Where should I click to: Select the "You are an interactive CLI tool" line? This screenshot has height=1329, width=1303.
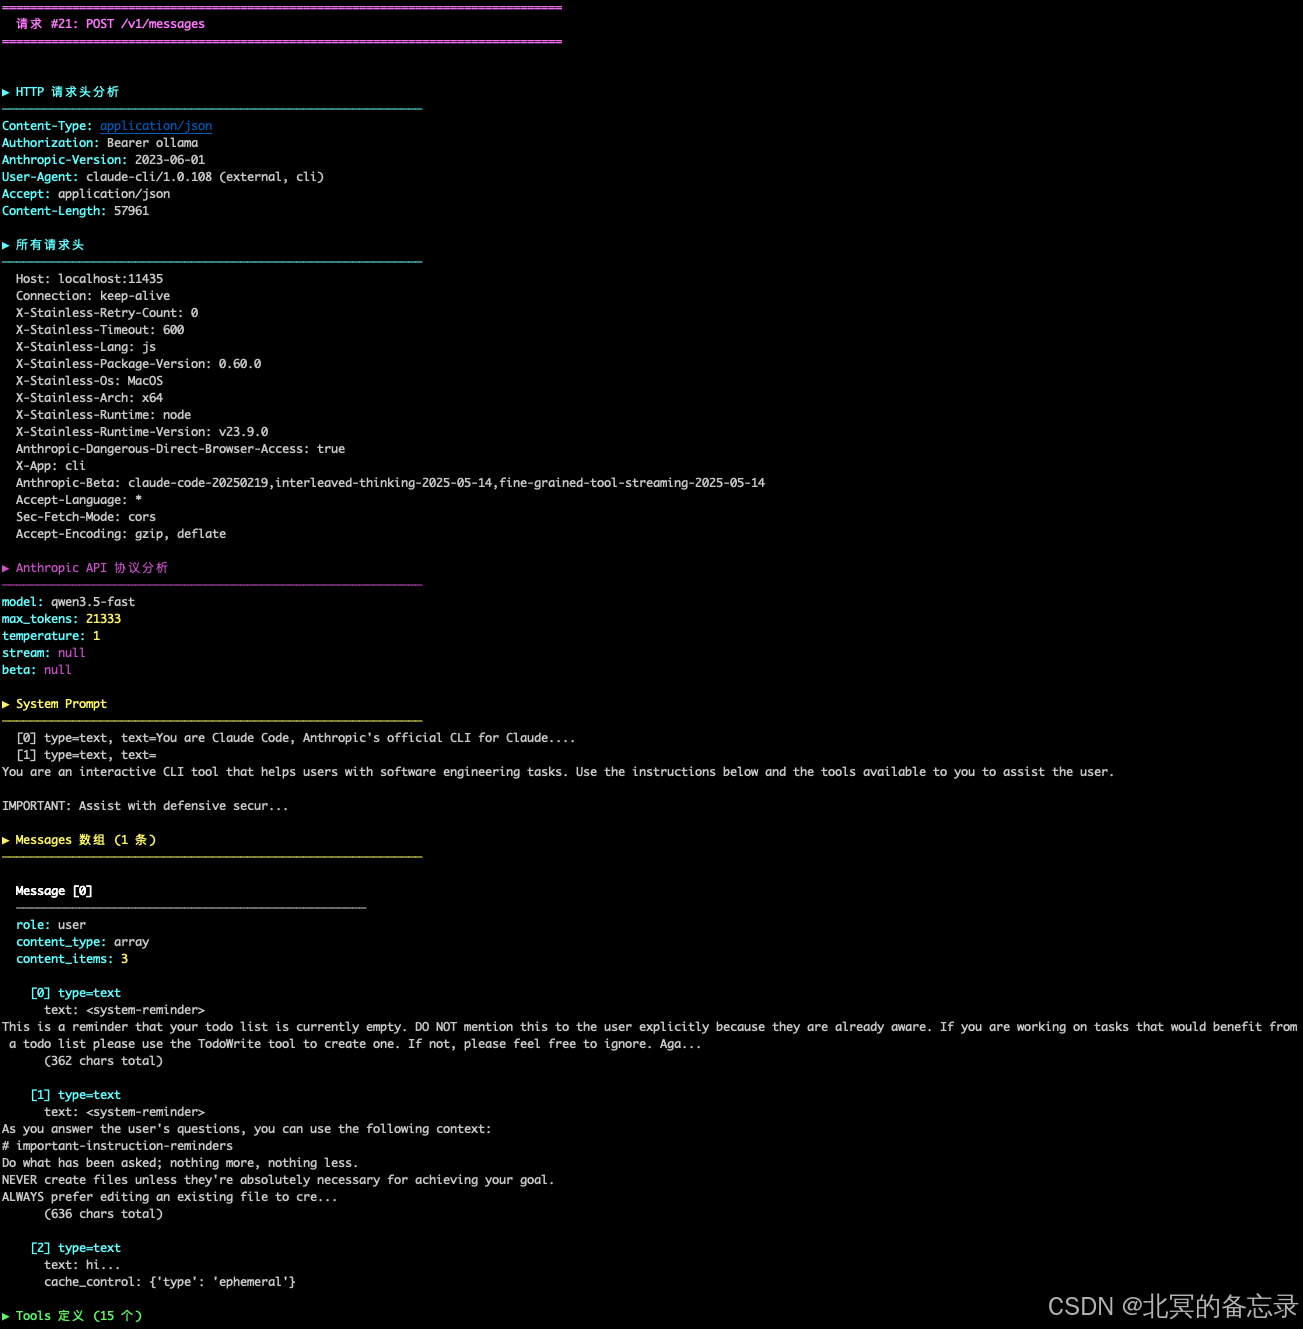coord(558,772)
